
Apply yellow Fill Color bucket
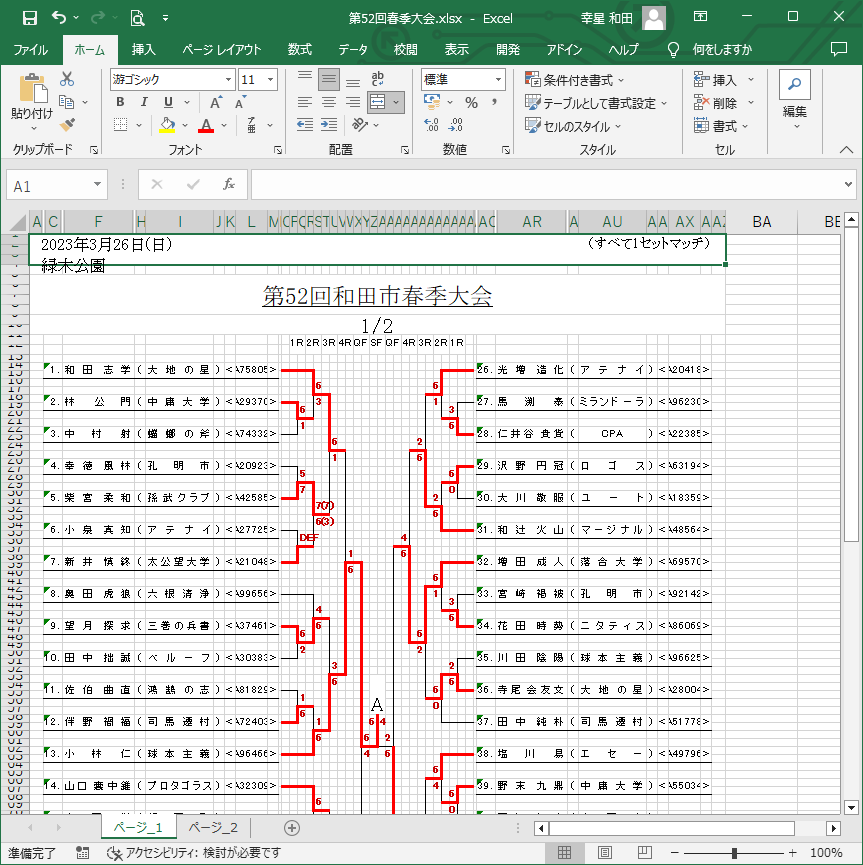[x=167, y=125]
